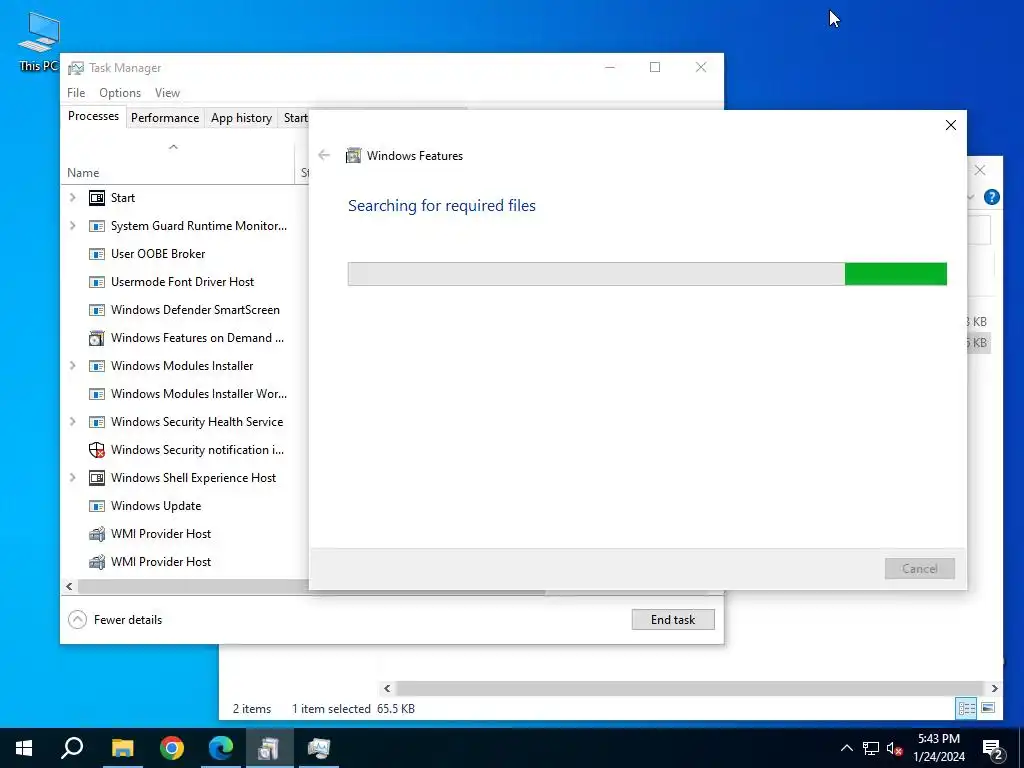Click the sort arrow above the Name column
1024x768 pixels.
click(x=173, y=147)
